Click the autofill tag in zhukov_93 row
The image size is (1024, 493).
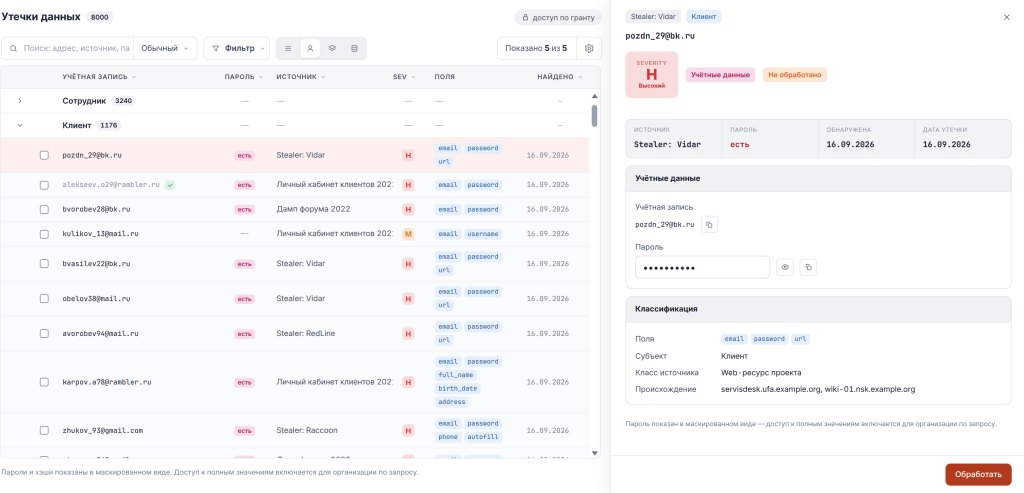(x=483, y=437)
